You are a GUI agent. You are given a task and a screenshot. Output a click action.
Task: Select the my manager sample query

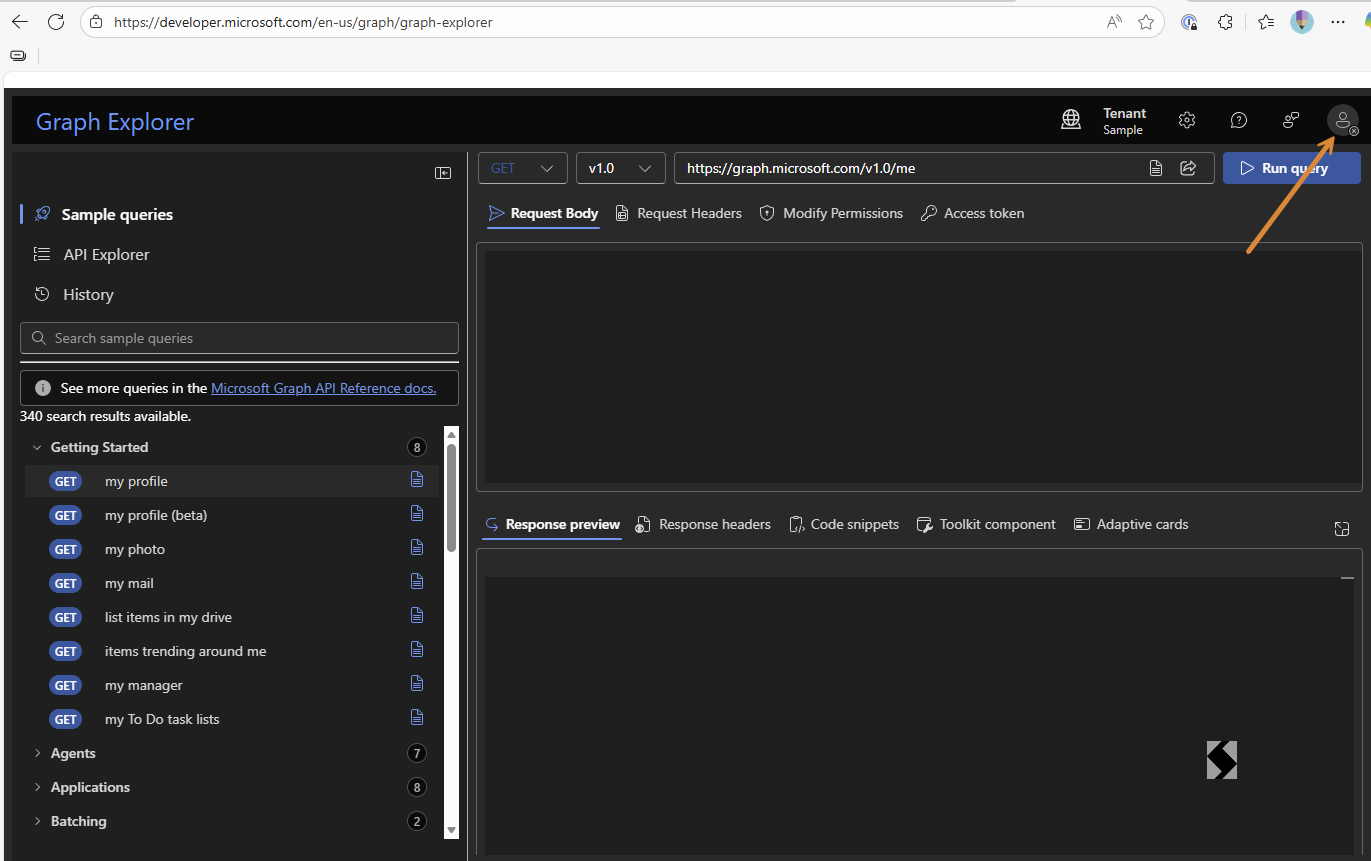point(232,685)
